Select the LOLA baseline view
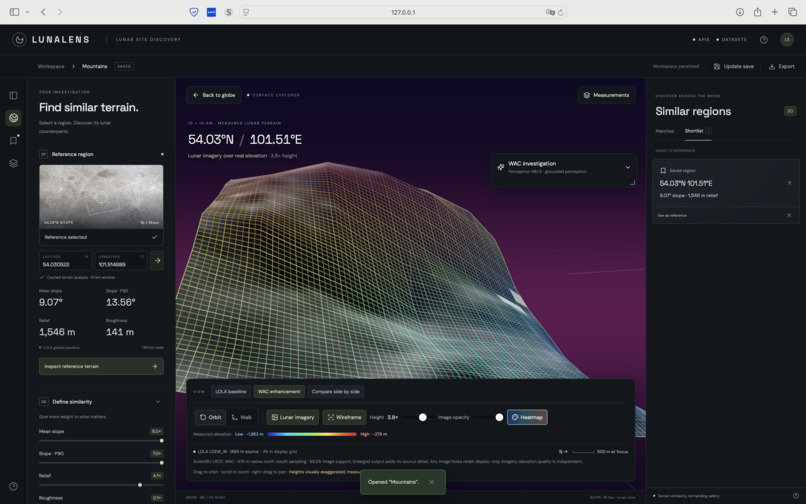Image resolution: width=806 pixels, height=504 pixels. point(231,391)
